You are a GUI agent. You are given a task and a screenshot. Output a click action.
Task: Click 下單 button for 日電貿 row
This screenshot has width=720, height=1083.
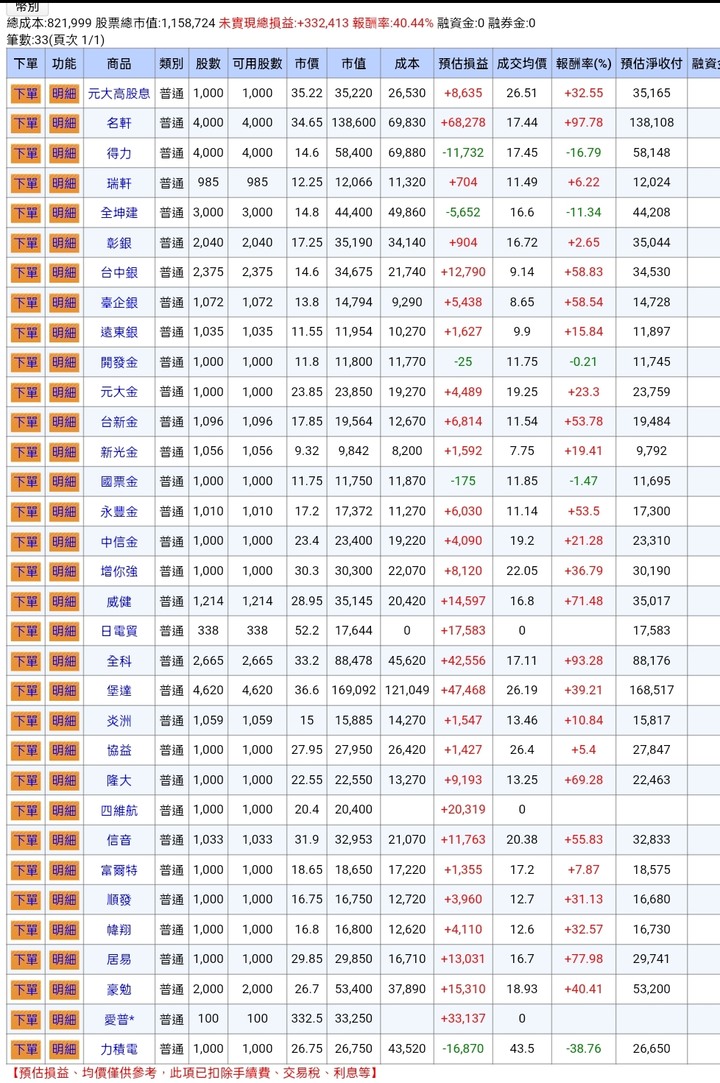26,631
